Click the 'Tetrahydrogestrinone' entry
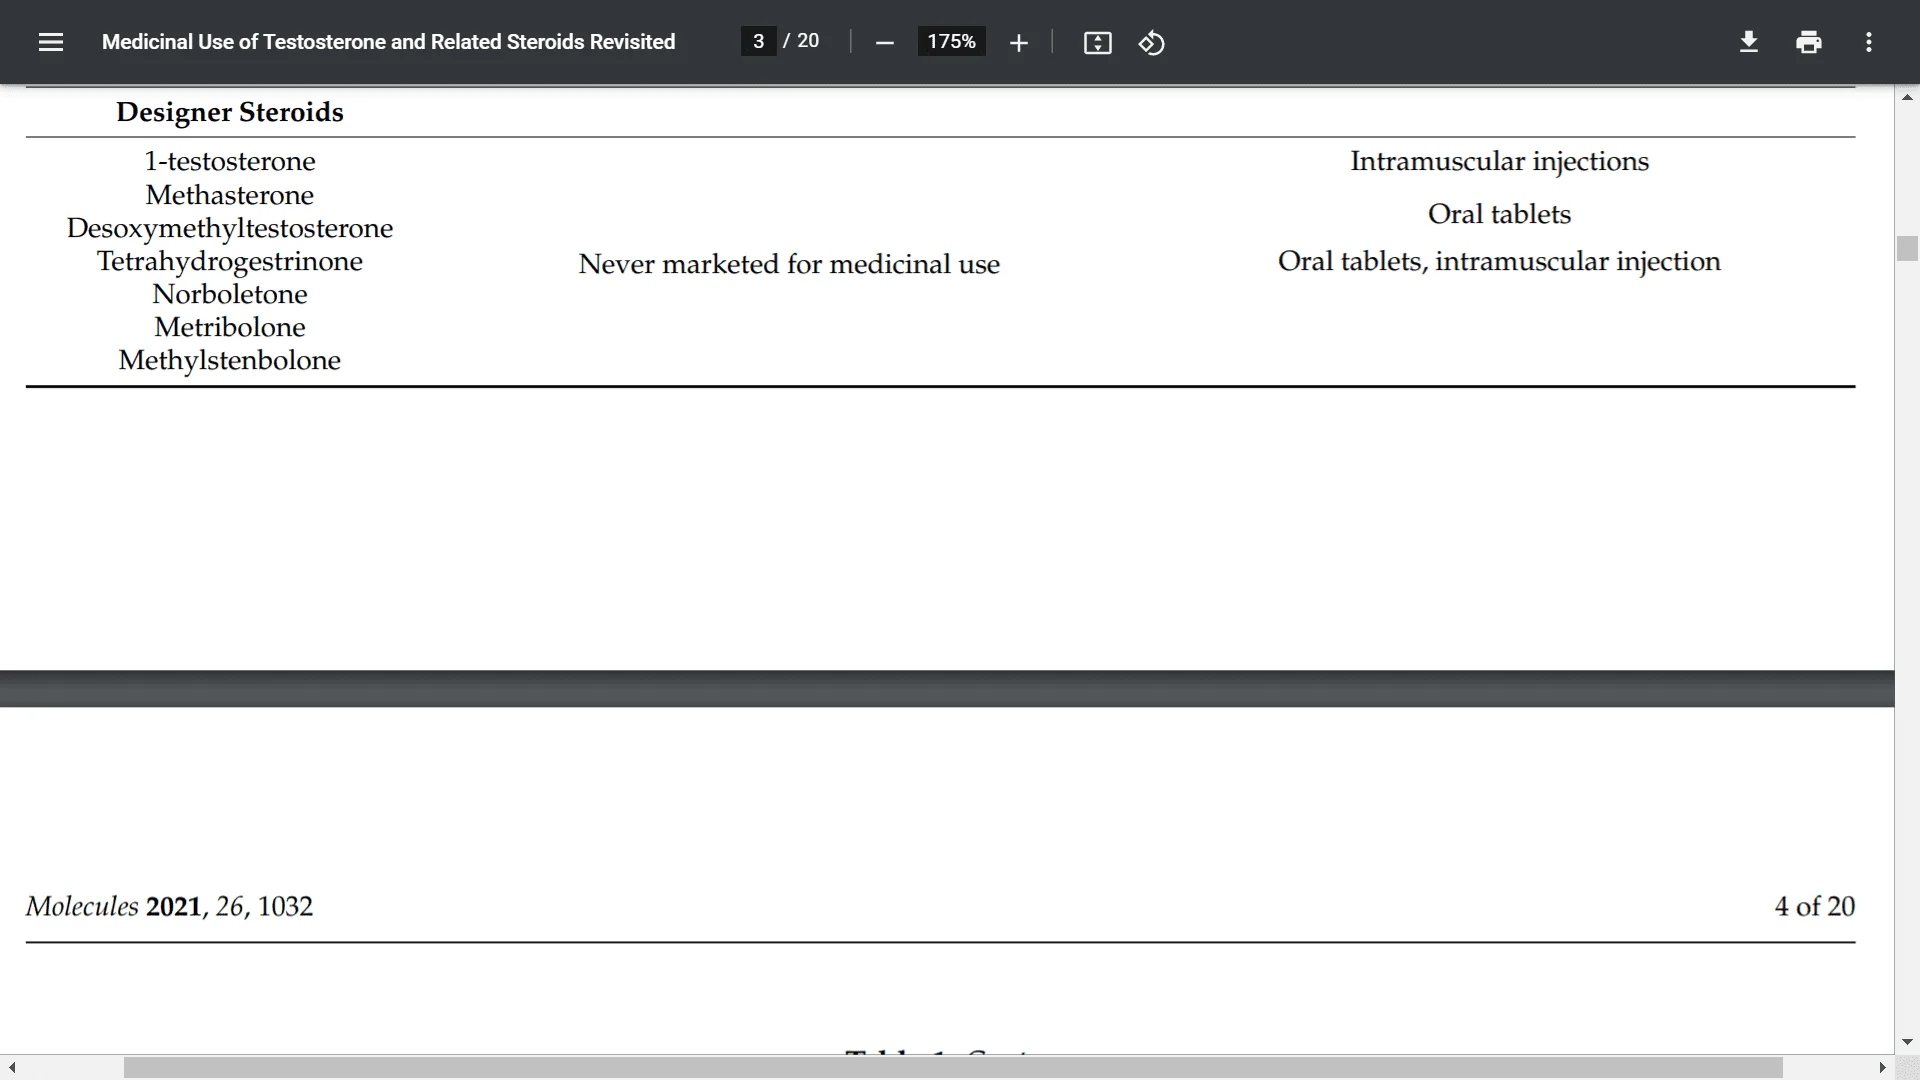Viewport: 1920px width, 1080px height. click(x=230, y=261)
